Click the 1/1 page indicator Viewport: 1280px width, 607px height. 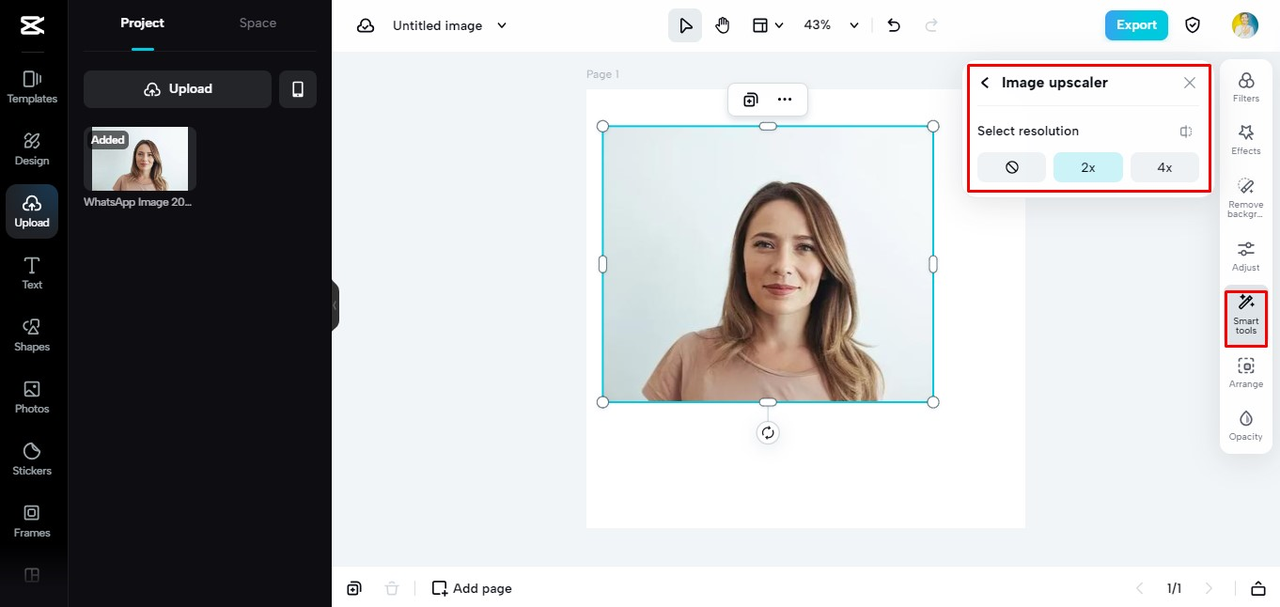click(x=1174, y=589)
